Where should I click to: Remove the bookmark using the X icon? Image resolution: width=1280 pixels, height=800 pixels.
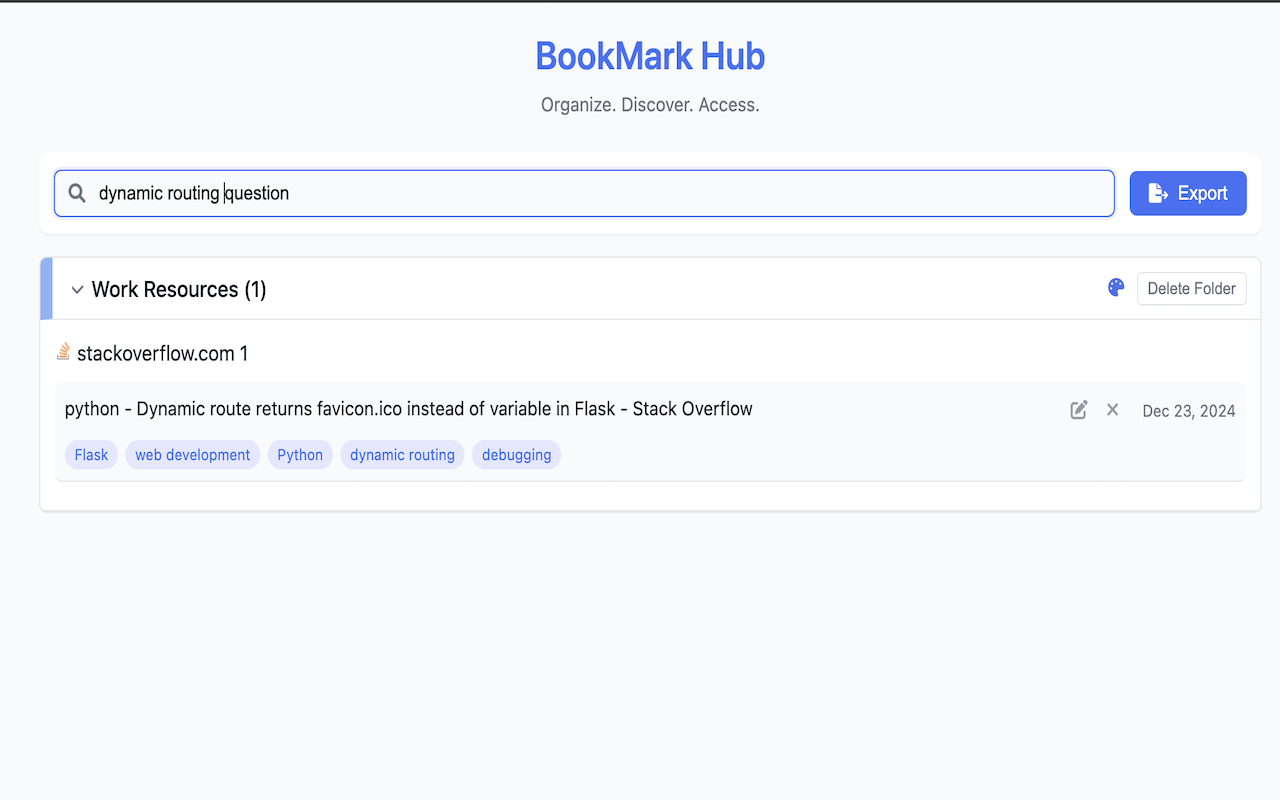point(1112,410)
